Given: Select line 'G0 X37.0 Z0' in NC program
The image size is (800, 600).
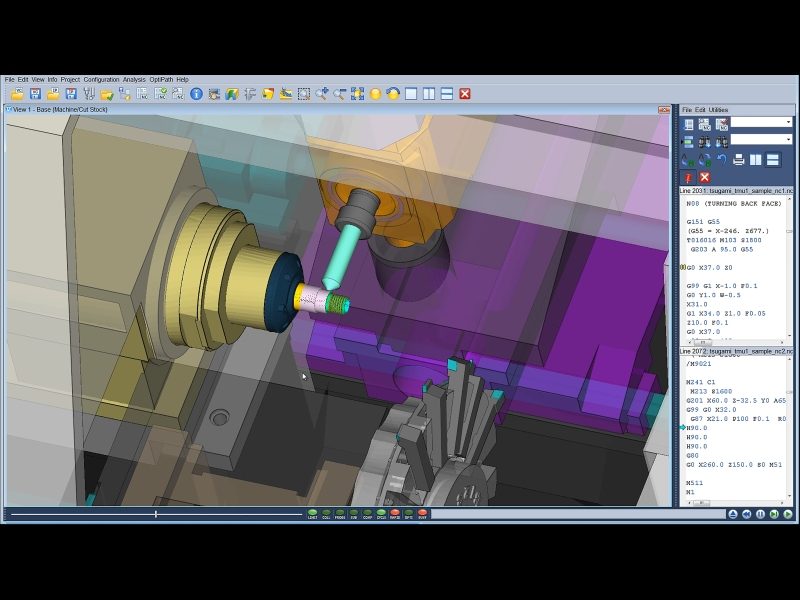Looking at the screenshot, I should coord(710,268).
